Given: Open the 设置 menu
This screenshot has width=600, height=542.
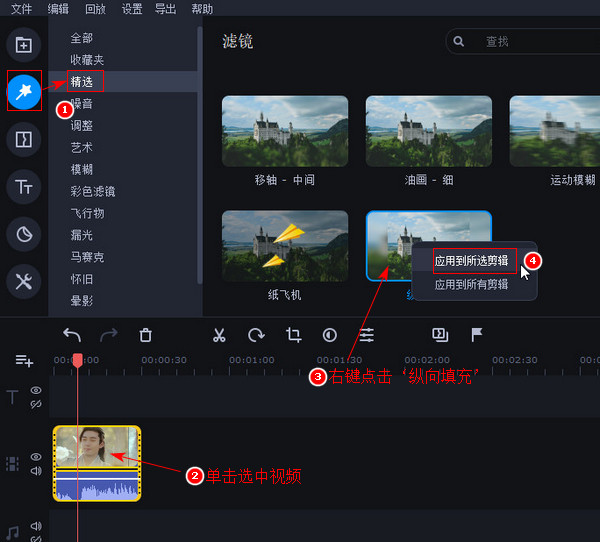Looking at the screenshot, I should (132, 9).
